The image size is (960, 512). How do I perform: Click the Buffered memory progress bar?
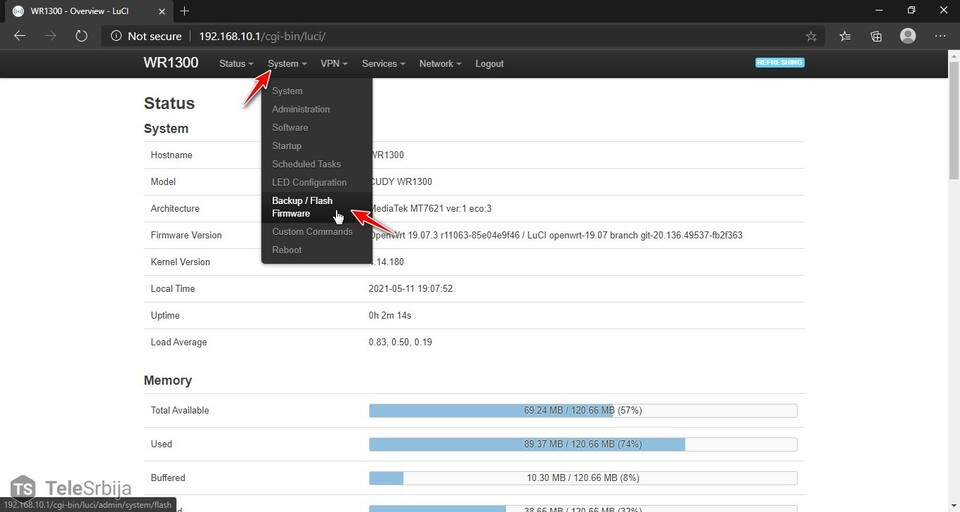coord(583,478)
